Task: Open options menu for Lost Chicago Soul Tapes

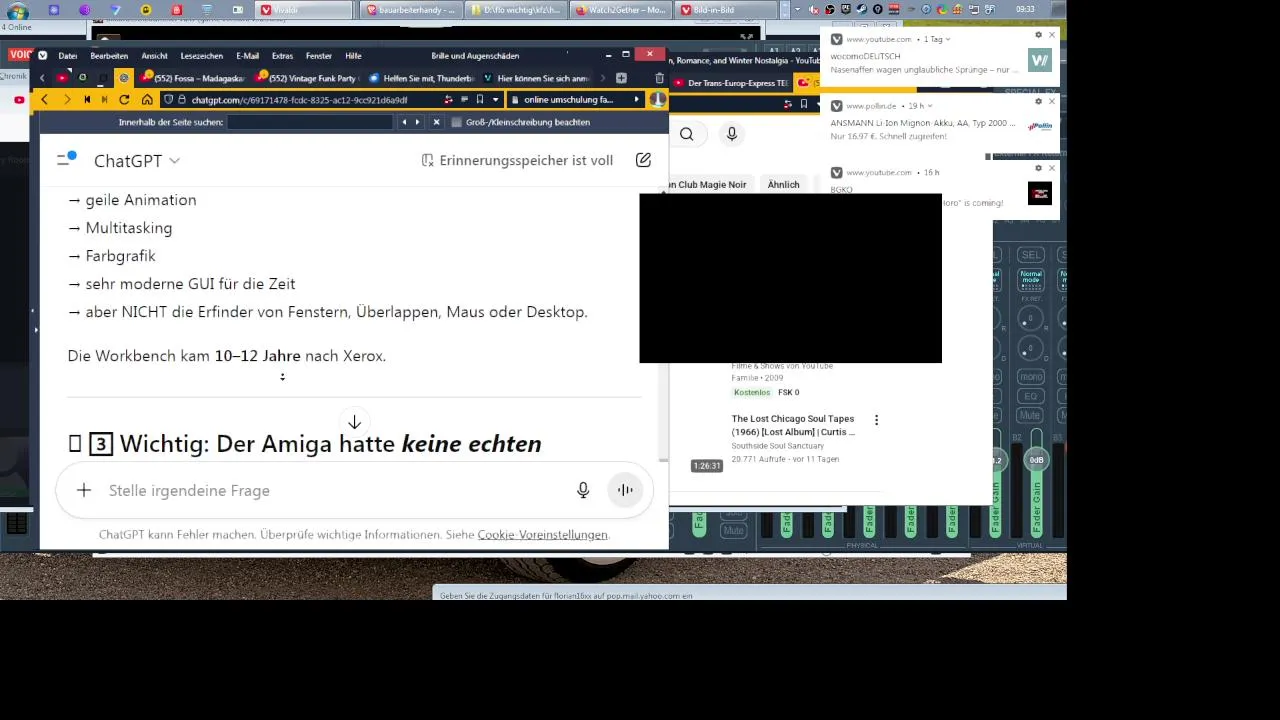Action: (877, 420)
